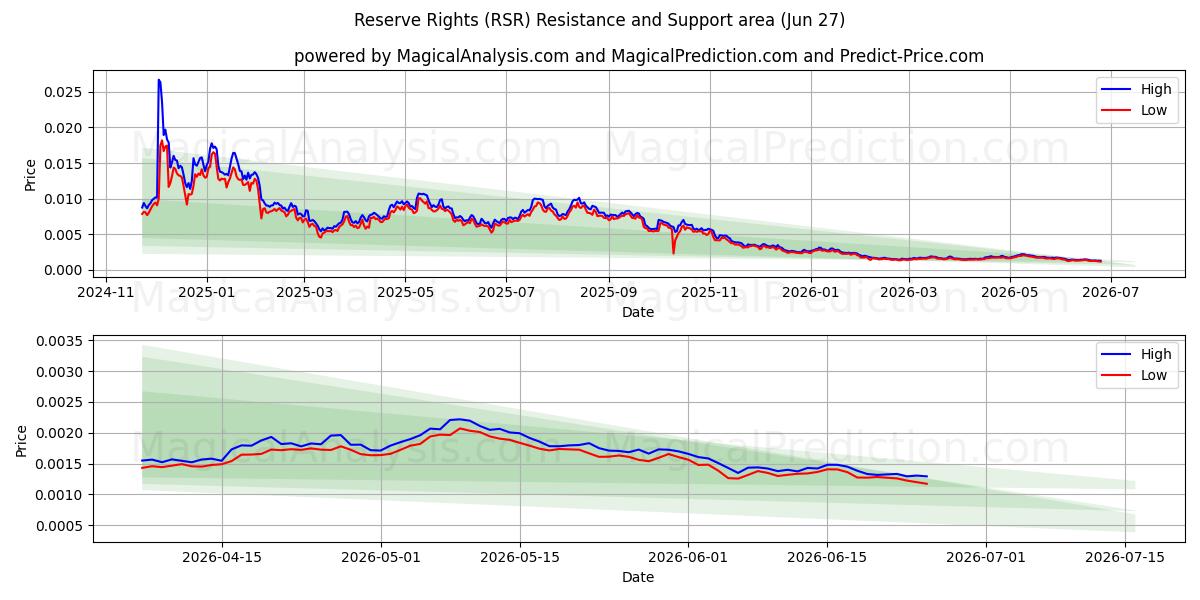Click the '0.0020' y-axis tick in bottom chart

click(61, 433)
